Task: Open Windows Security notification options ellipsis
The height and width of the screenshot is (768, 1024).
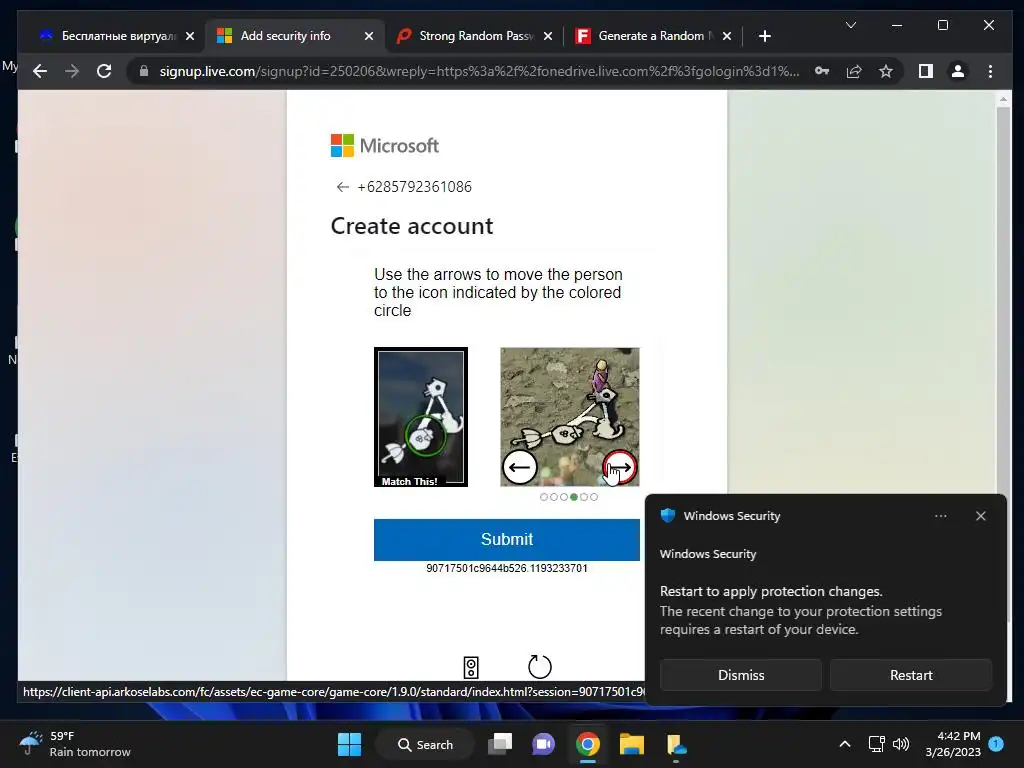Action: coord(940,516)
